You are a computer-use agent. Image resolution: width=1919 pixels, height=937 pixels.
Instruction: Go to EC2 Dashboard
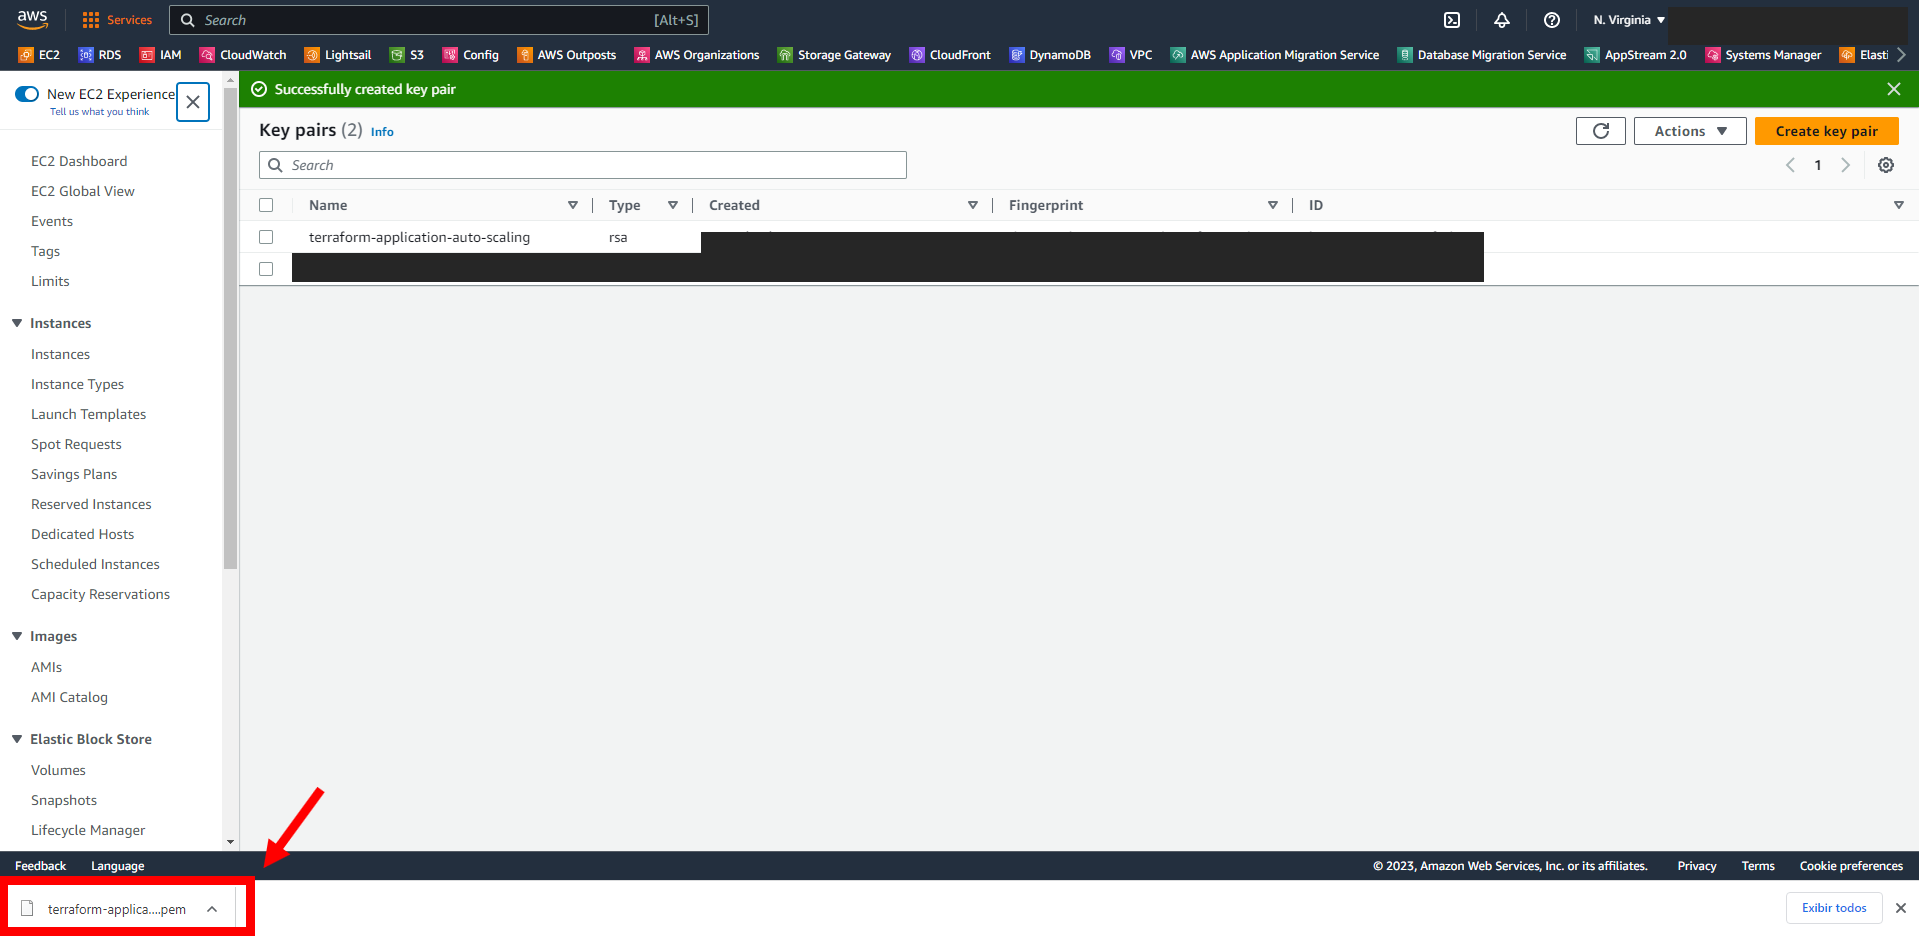(79, 161)
